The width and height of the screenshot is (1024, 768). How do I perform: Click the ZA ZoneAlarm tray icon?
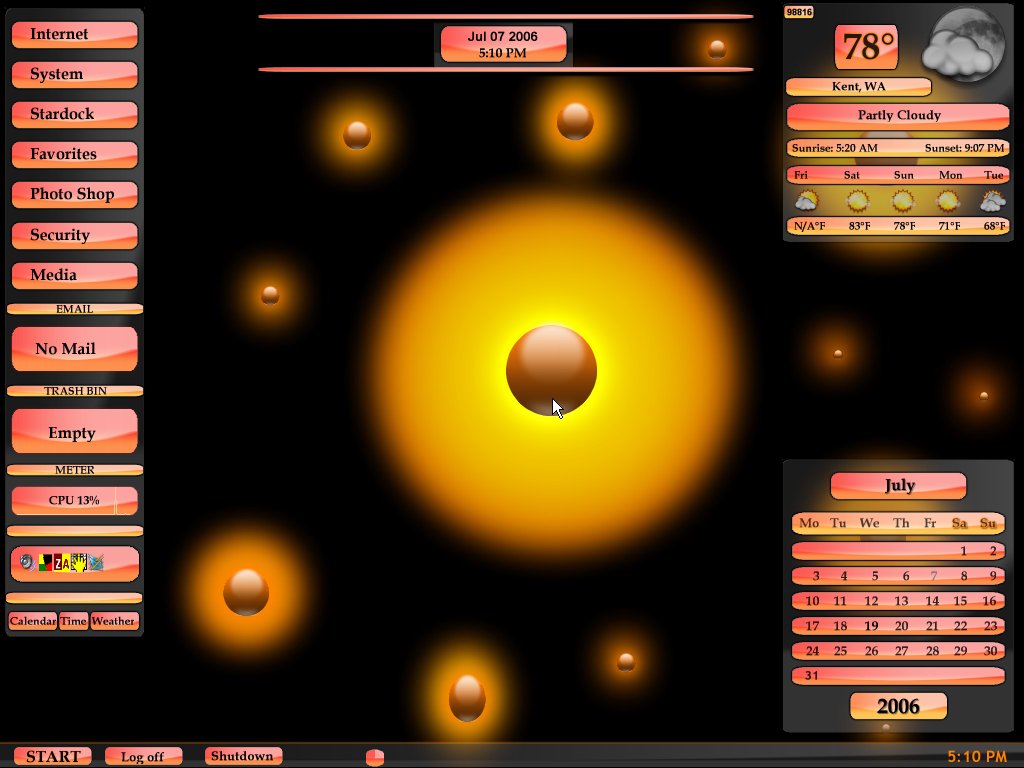[61, 564]
